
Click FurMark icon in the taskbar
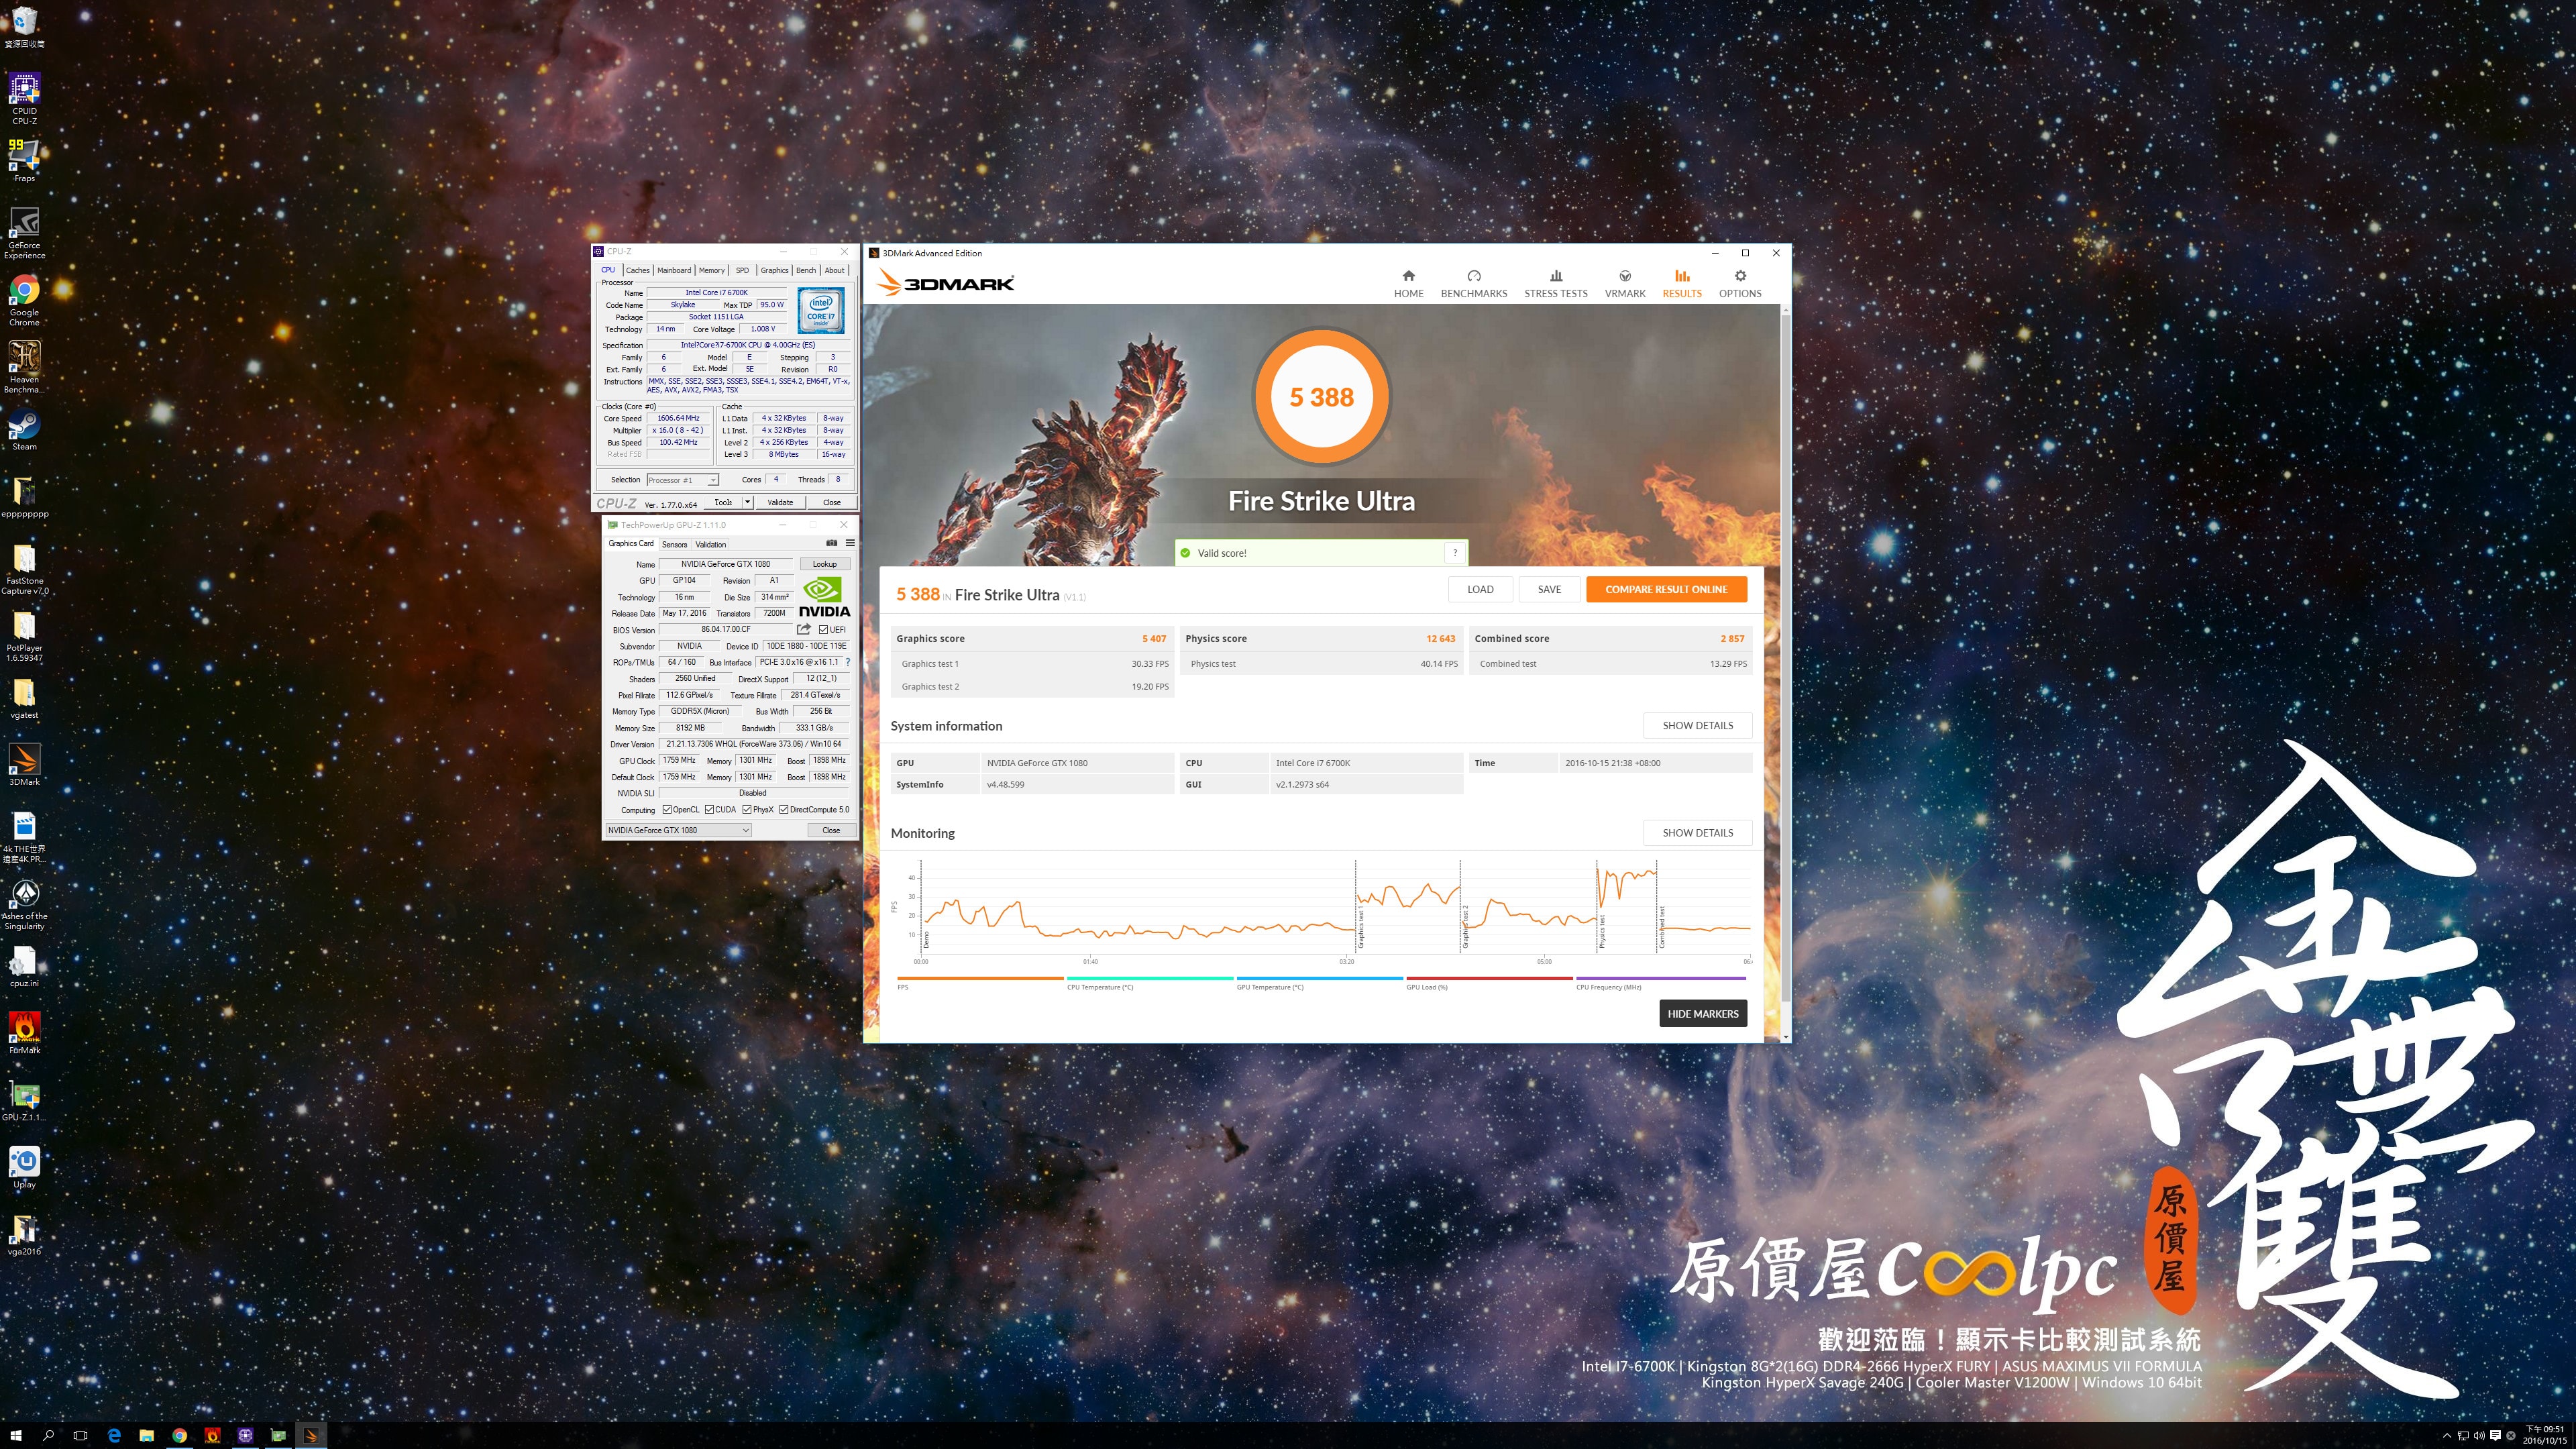tap(212, 1435)
